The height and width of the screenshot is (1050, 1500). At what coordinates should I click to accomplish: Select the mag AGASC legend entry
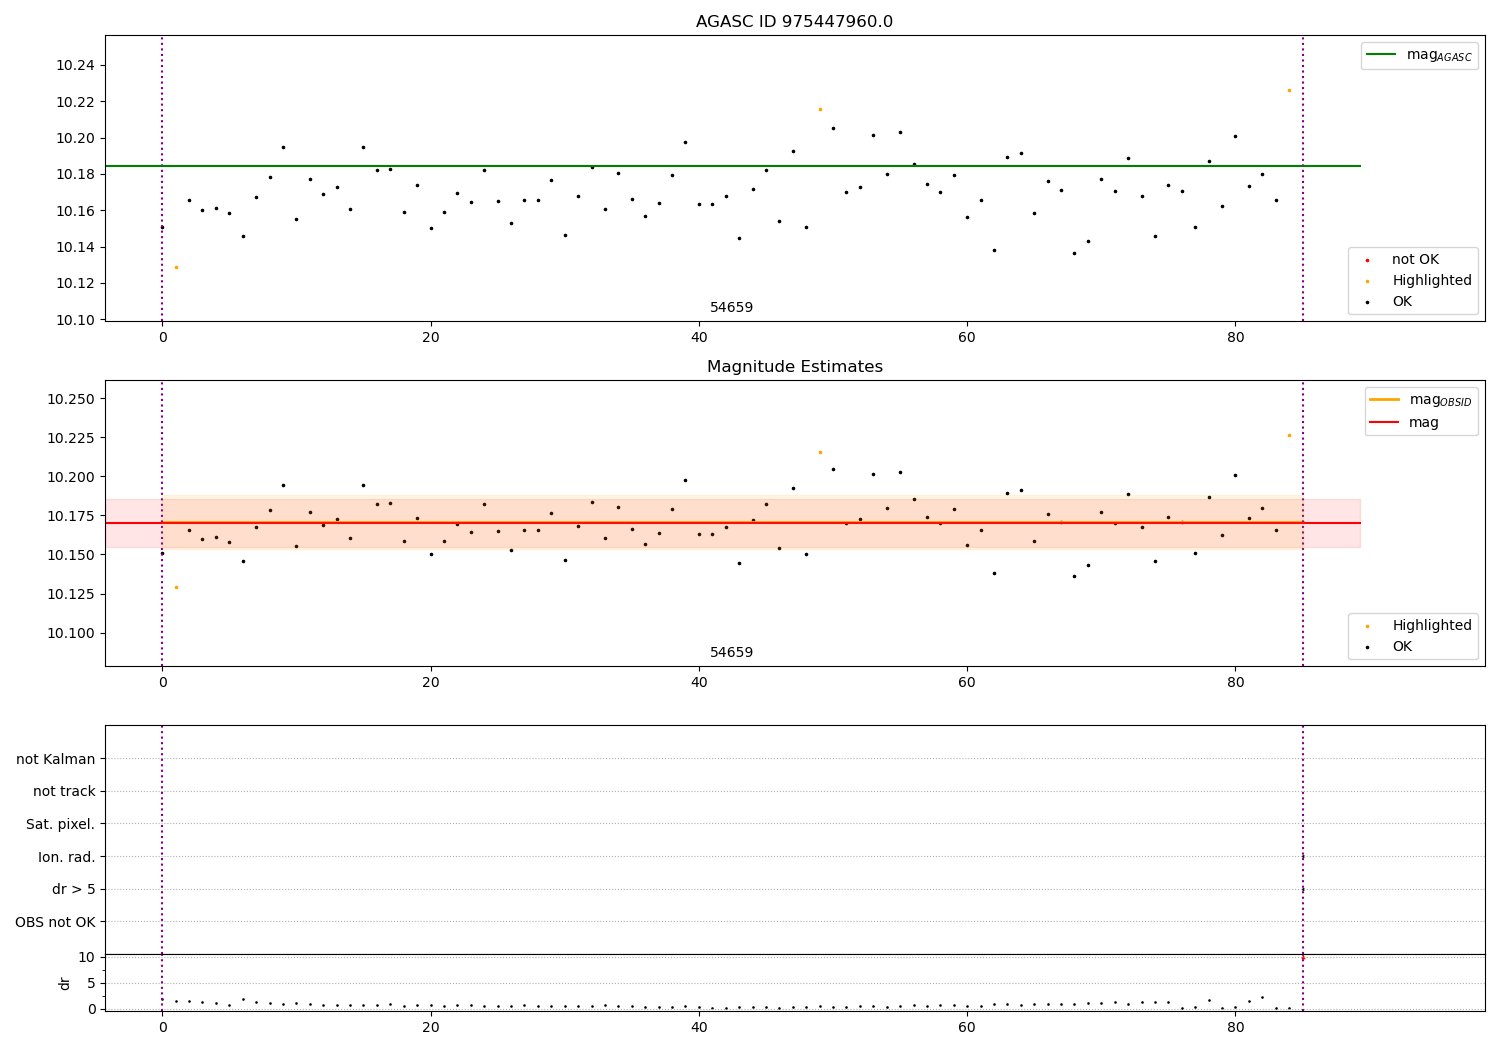(1419, 55)
